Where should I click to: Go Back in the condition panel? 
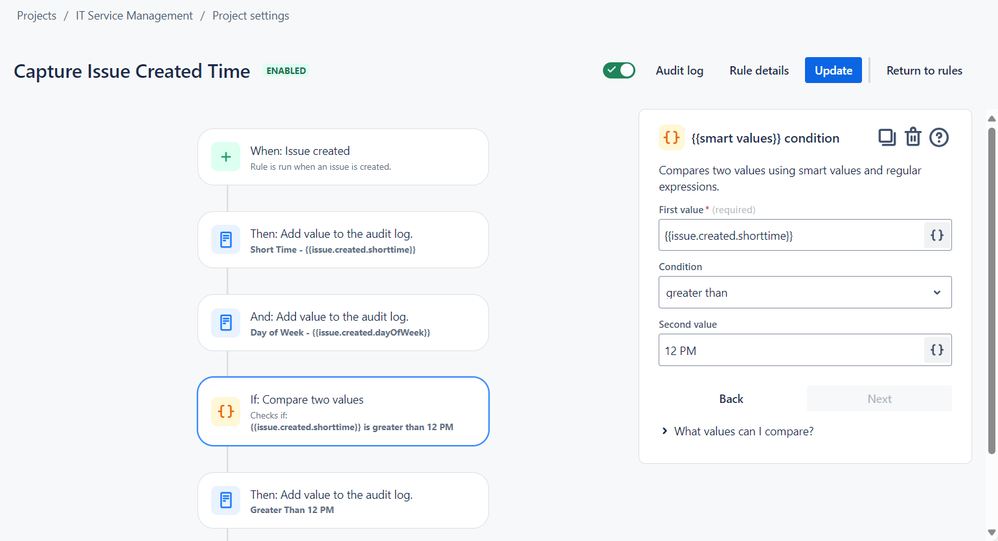pyautogui.click(x=731, y=398)
